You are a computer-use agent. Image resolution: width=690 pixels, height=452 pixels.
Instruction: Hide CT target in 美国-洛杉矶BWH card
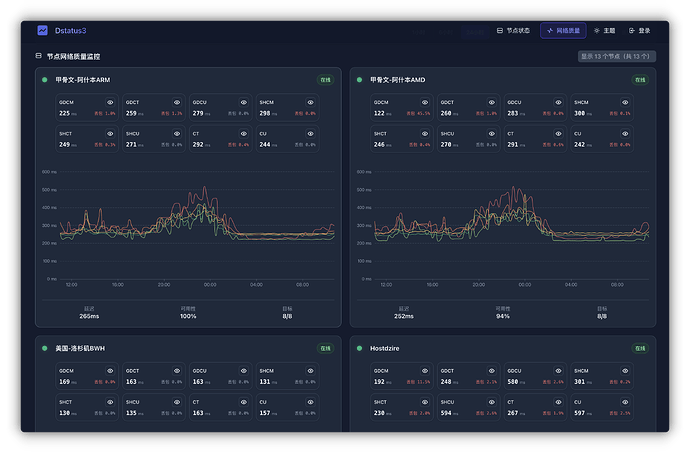pyautogui.click(x=244, y=402)
